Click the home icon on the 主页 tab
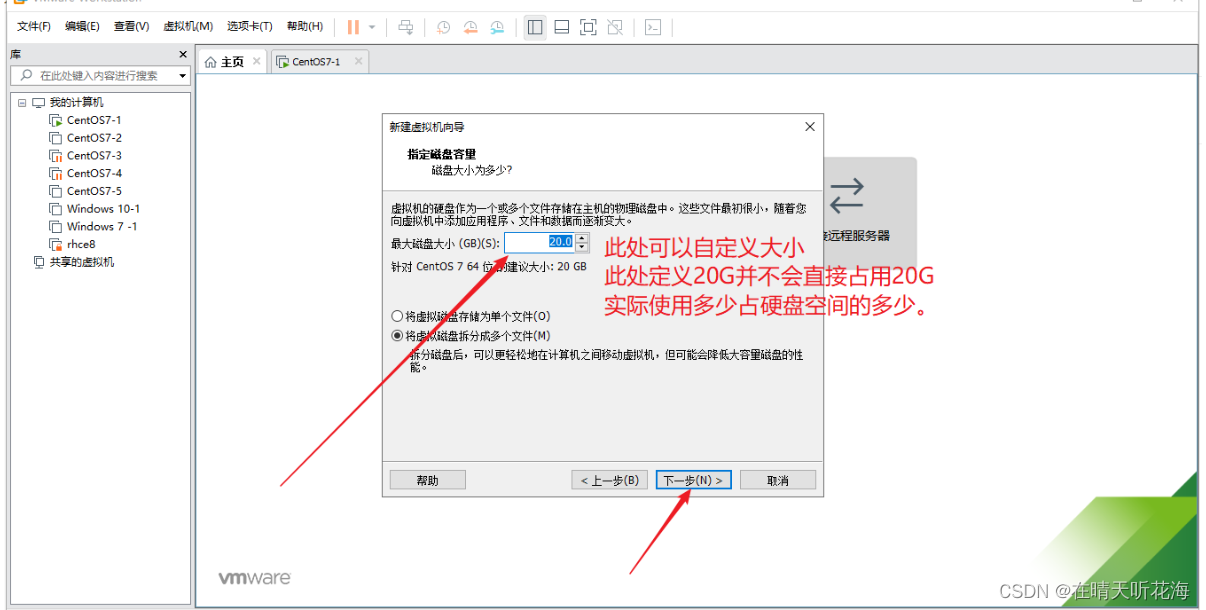The width and height of the screenshot is (1206, 610). pos(210,62)
